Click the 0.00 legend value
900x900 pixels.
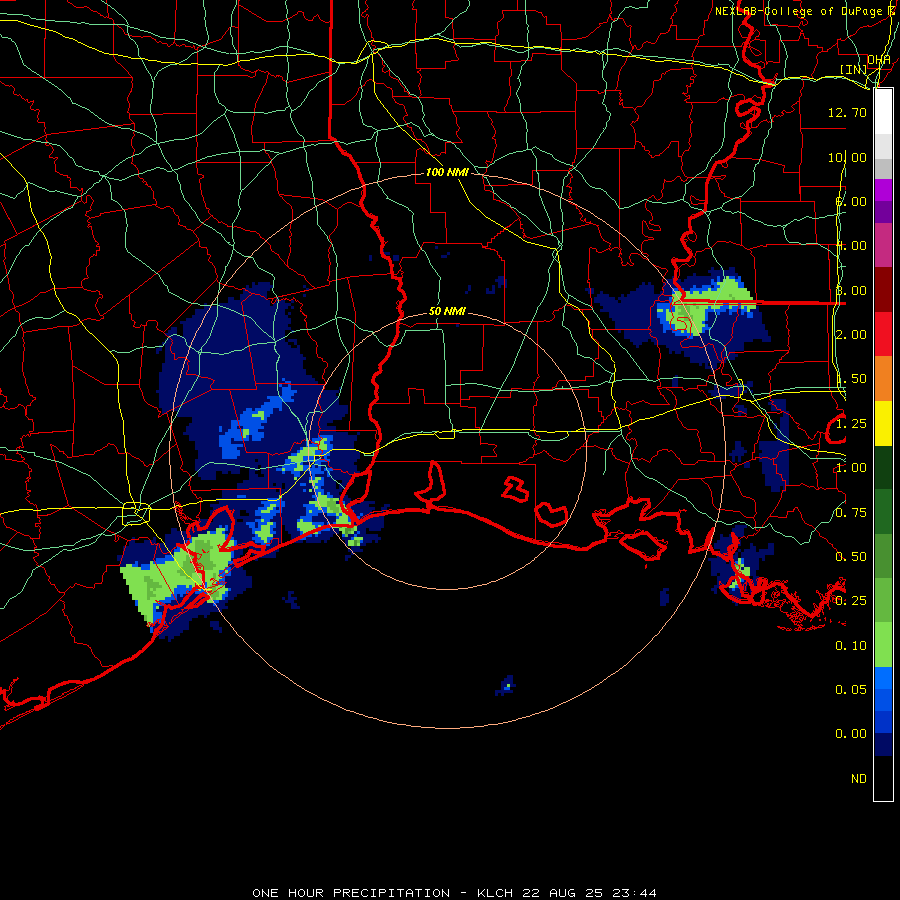(x=851, y=734)
